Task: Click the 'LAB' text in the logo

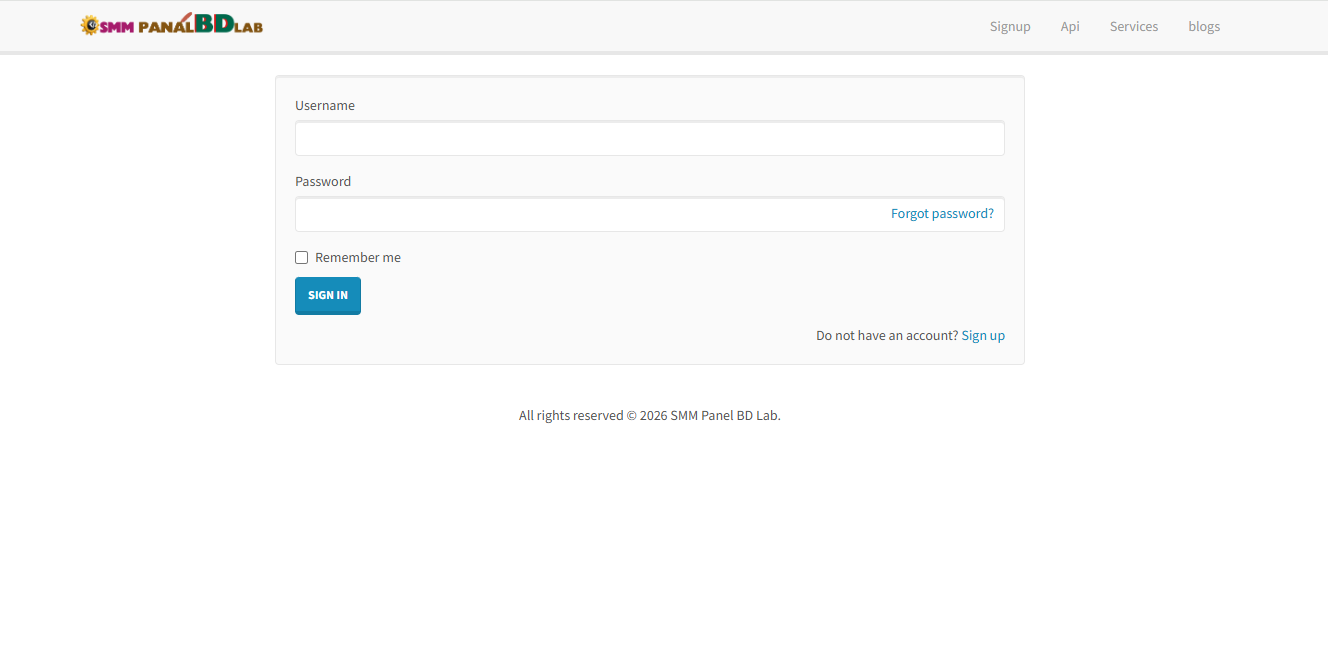Action: 249,28
